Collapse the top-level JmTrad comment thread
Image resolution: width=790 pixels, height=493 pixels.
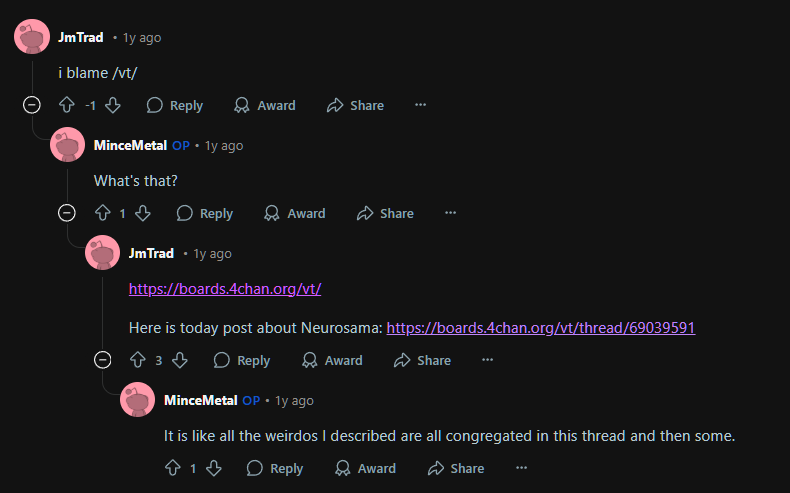32,105
